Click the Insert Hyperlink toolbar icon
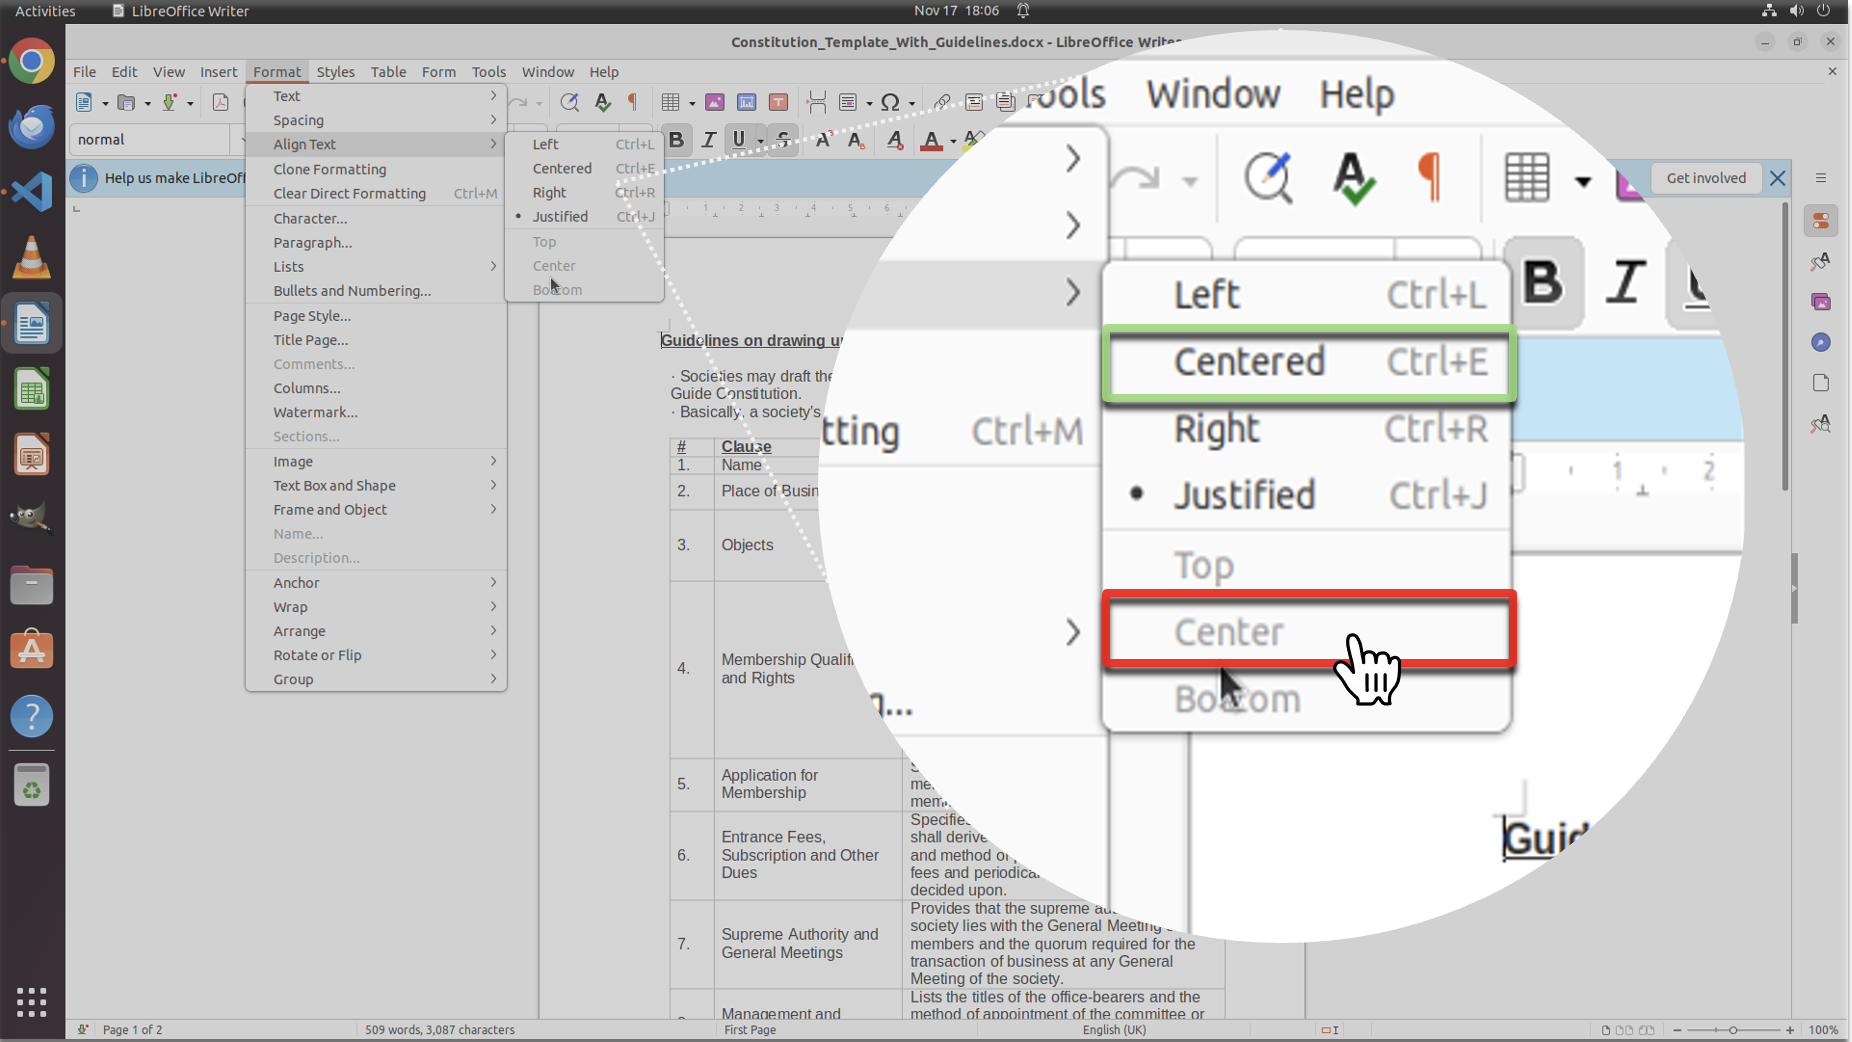Viewport: 1852px width, 1042px height. click(941, 103)
